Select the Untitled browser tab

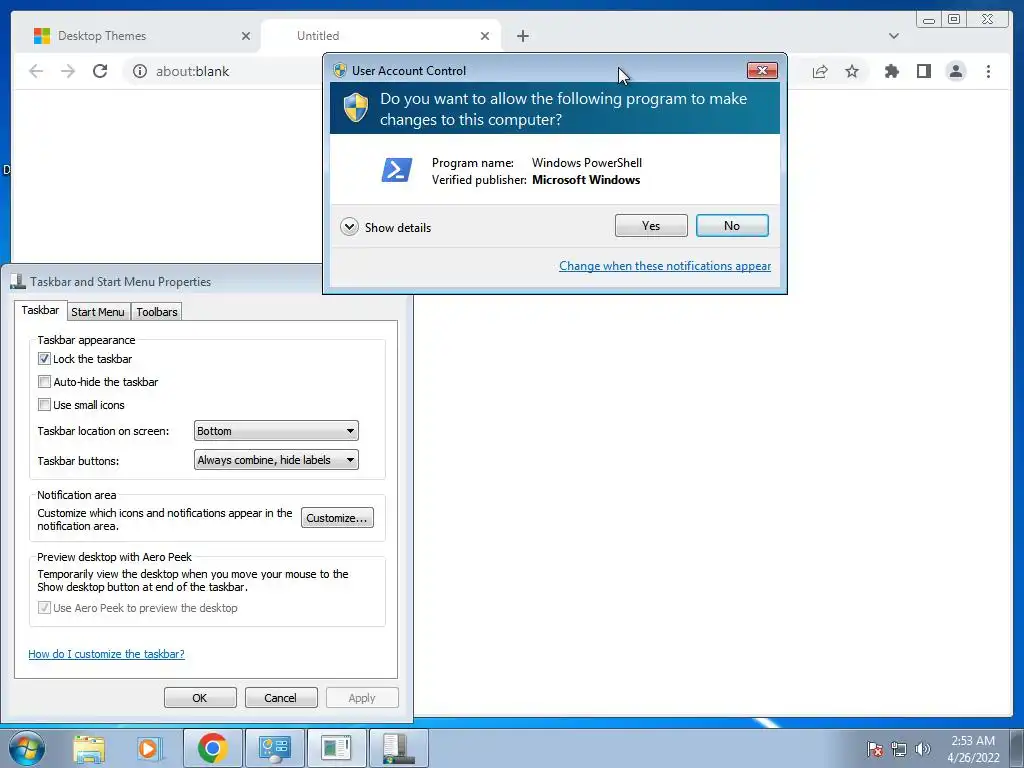click(x=379, y=36)
